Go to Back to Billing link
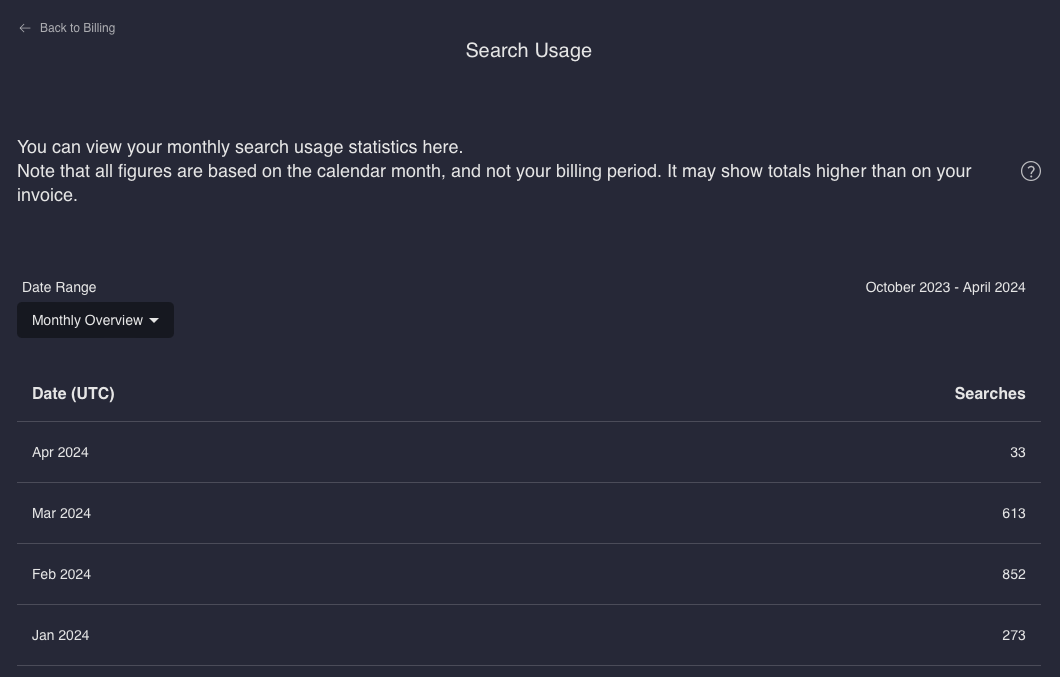The image size is (1060, 677). [77, 28]
